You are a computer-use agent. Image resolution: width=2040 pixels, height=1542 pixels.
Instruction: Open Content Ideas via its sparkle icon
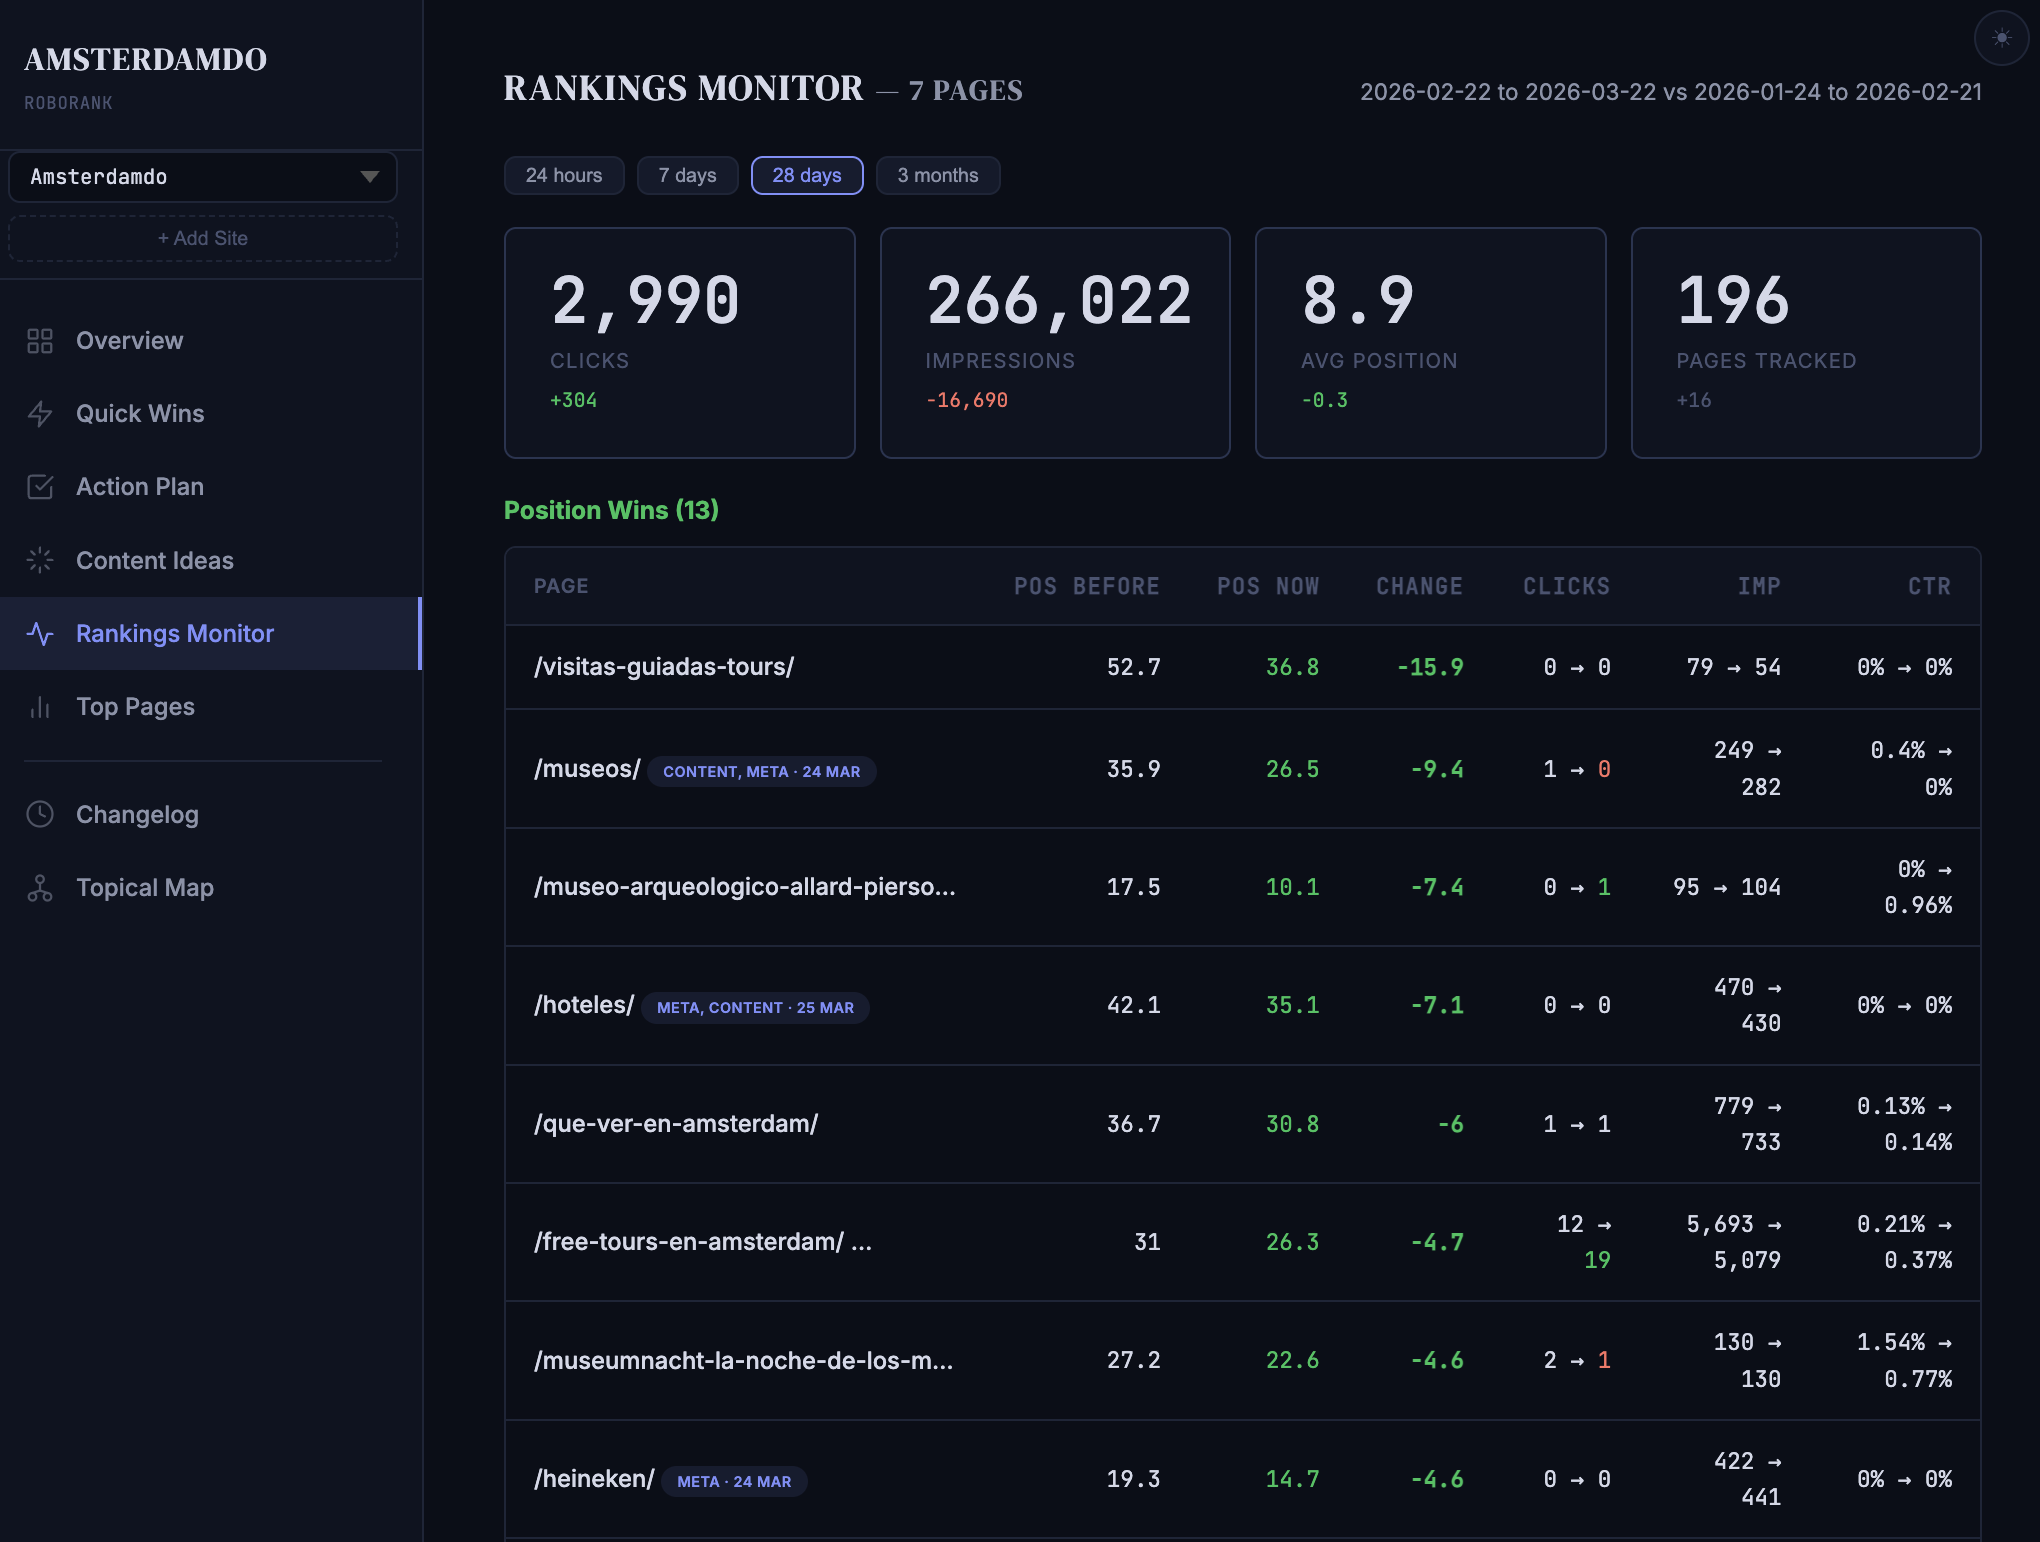(41, 560)
